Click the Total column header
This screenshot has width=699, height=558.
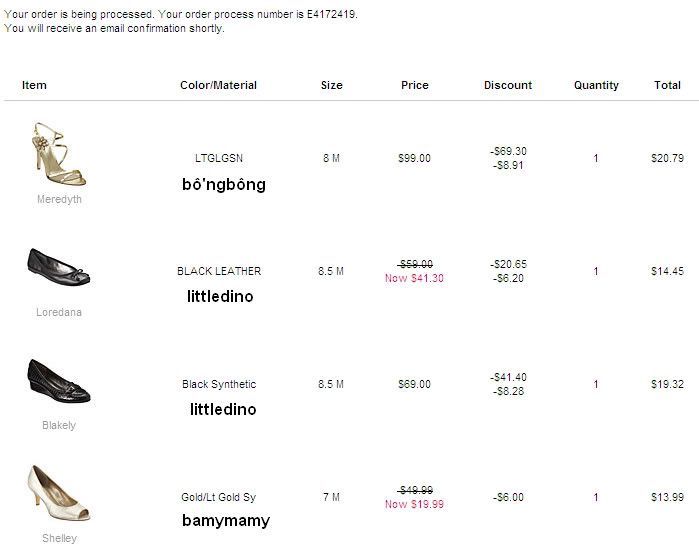click(667, 86)
